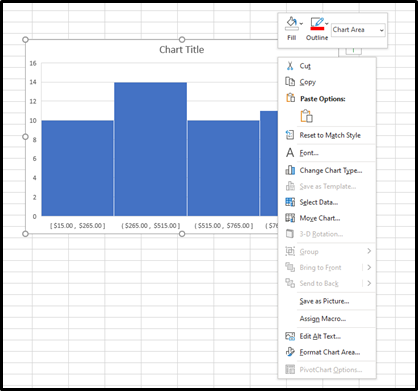Click the Edit Alt Text icon
This screenshot has height=391, width=418.
[x=290, y=336]
